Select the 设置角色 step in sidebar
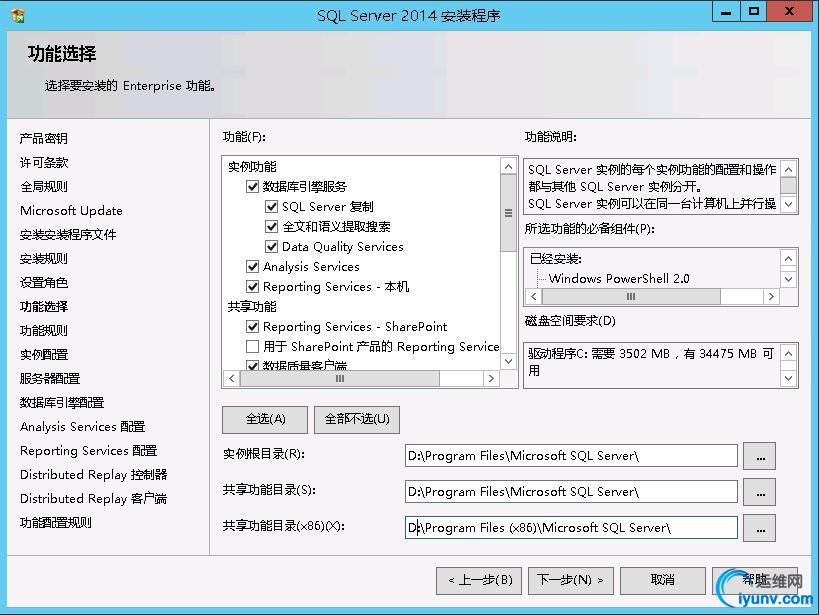Image resolution: width=819 pixels, height=615 pixels. coord(44,283)
